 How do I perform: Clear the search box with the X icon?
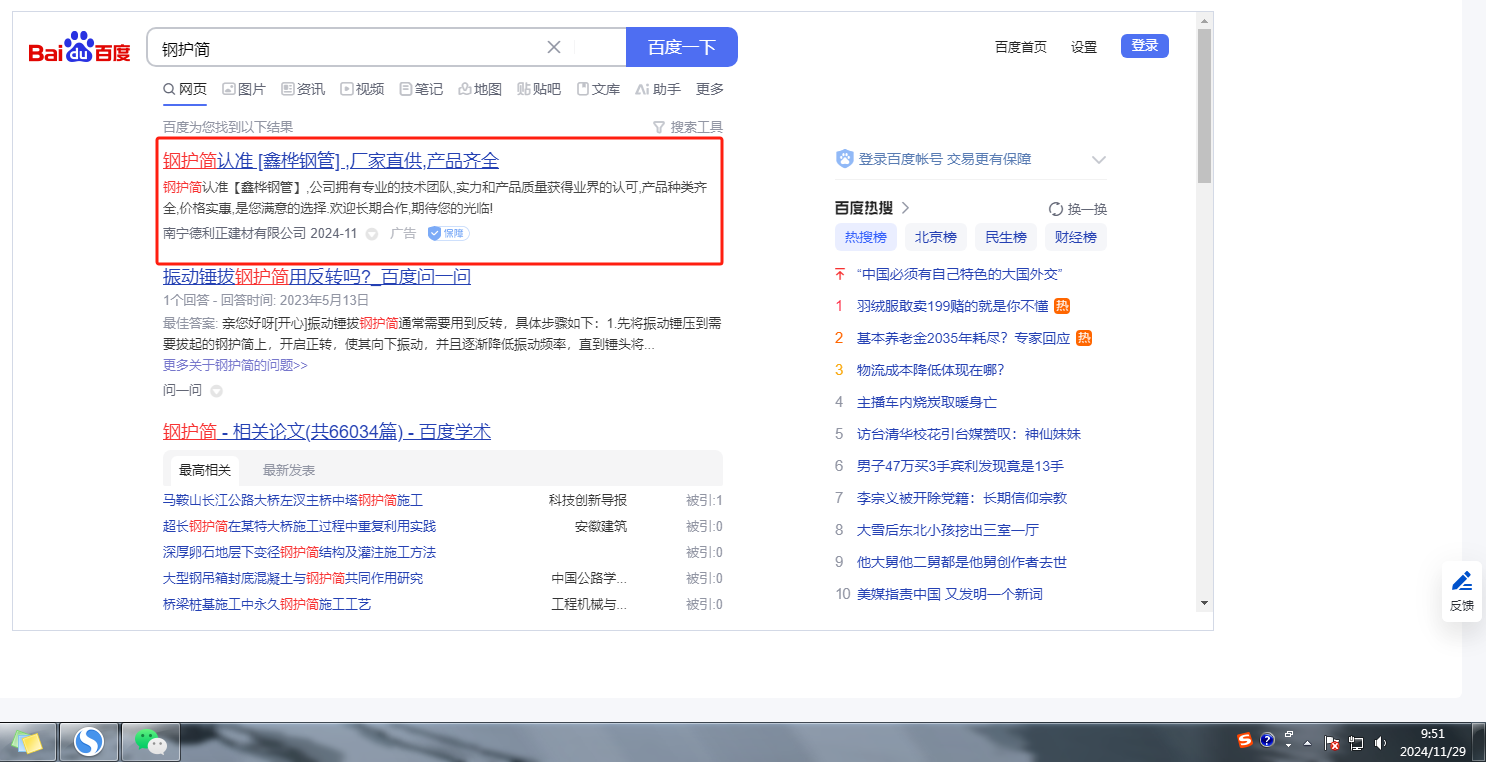[x=554, y=47]
